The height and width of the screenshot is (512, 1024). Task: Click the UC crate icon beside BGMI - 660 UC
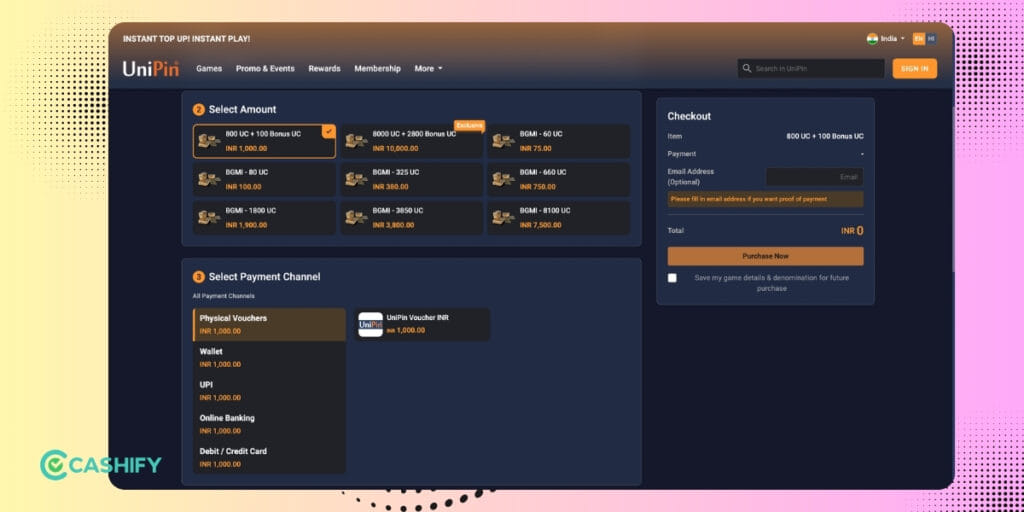pos(503,180)
